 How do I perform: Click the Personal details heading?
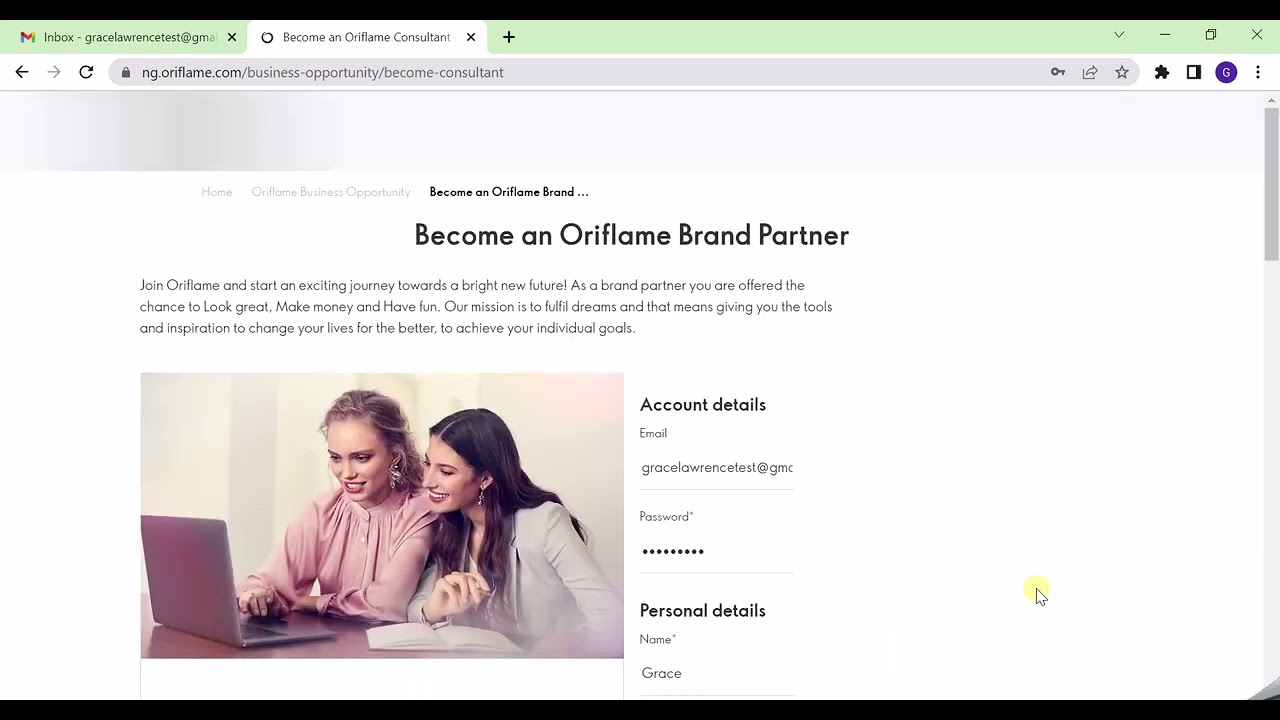(703, 610)
